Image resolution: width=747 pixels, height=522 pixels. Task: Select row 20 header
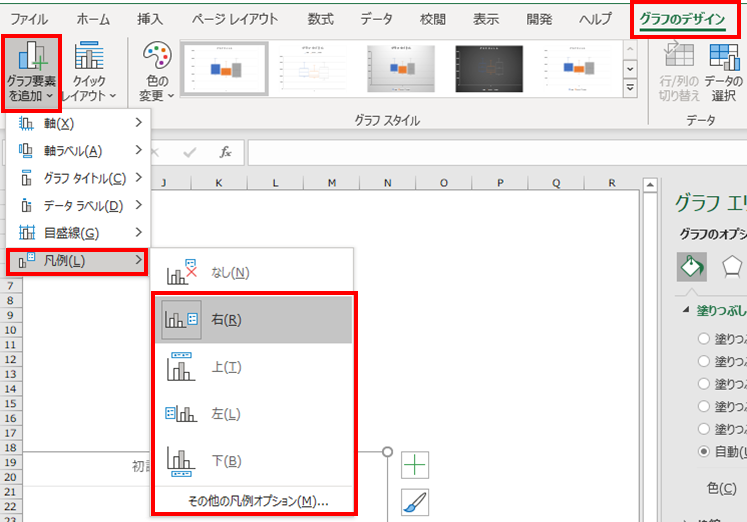coord(10,477)
